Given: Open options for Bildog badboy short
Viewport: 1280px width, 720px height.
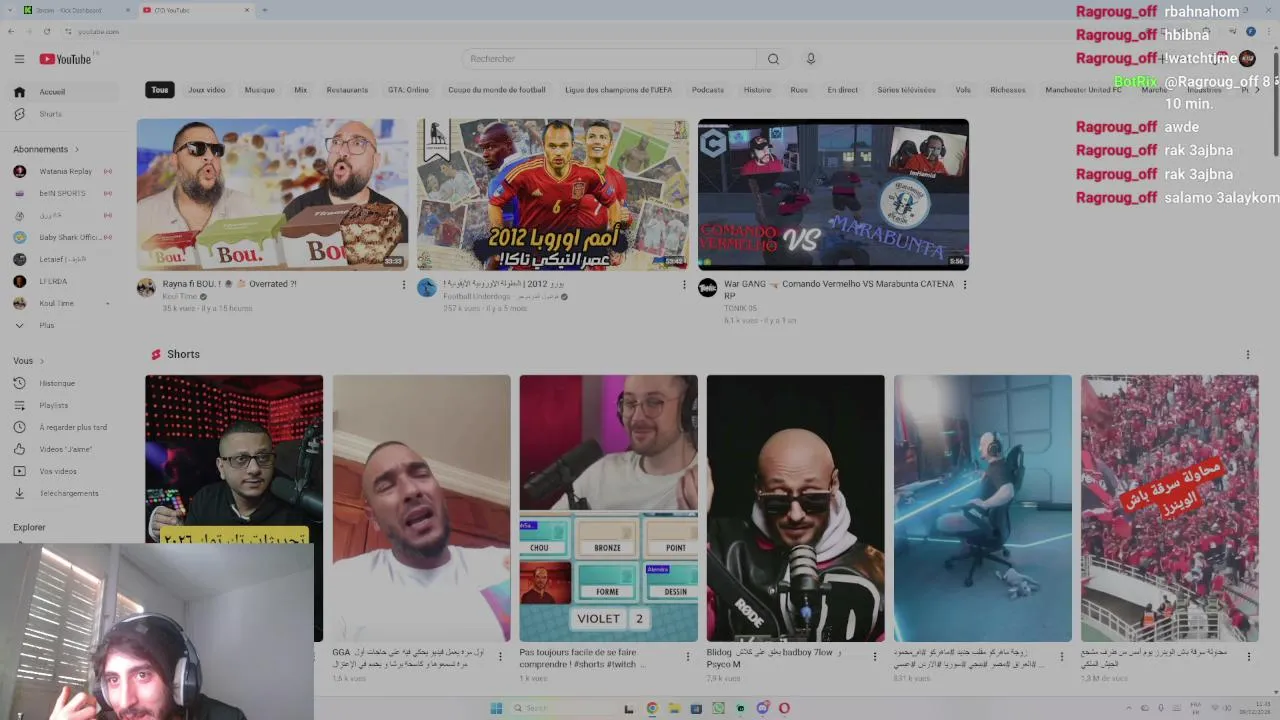Looking at the screenshot, I should click(875, 657).
